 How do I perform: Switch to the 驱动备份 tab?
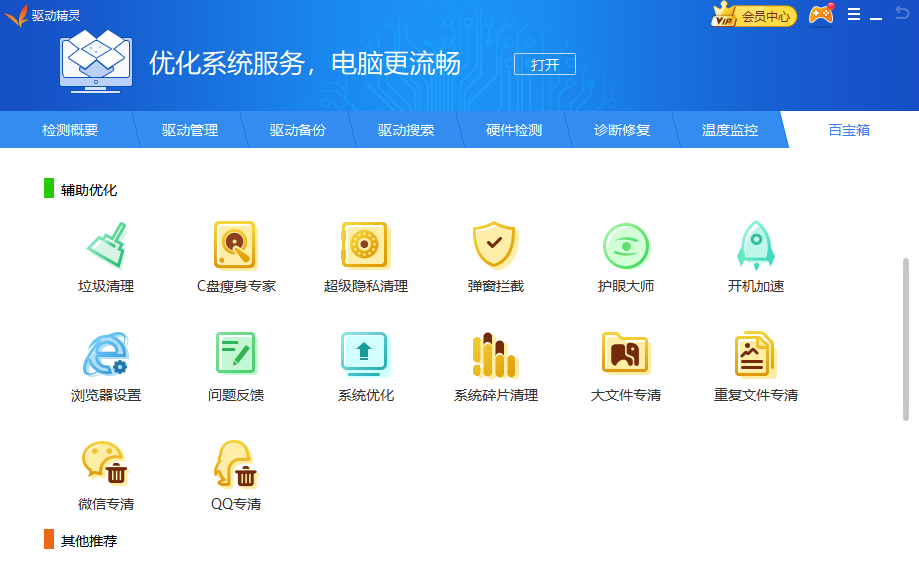pyautogui.click(x=298, y=130)
